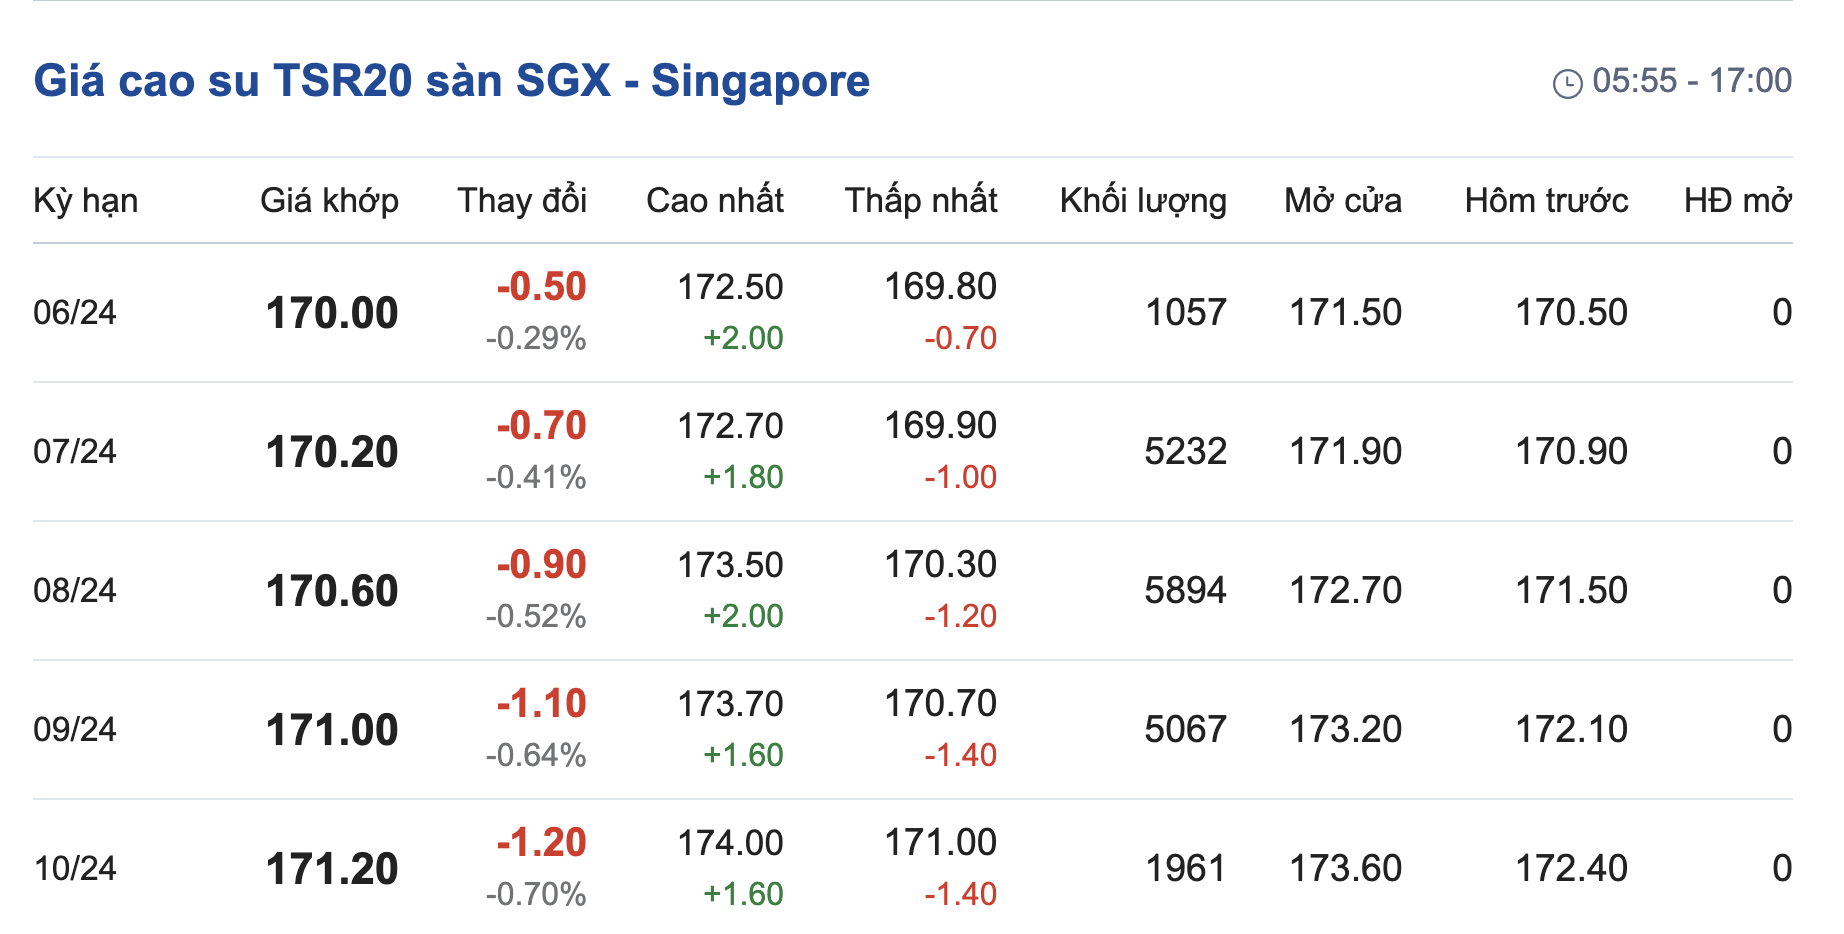This screenshot has height=934, width=1844.
Task: Click the HĐ mở column header
Action: [x=1737, y=201]
